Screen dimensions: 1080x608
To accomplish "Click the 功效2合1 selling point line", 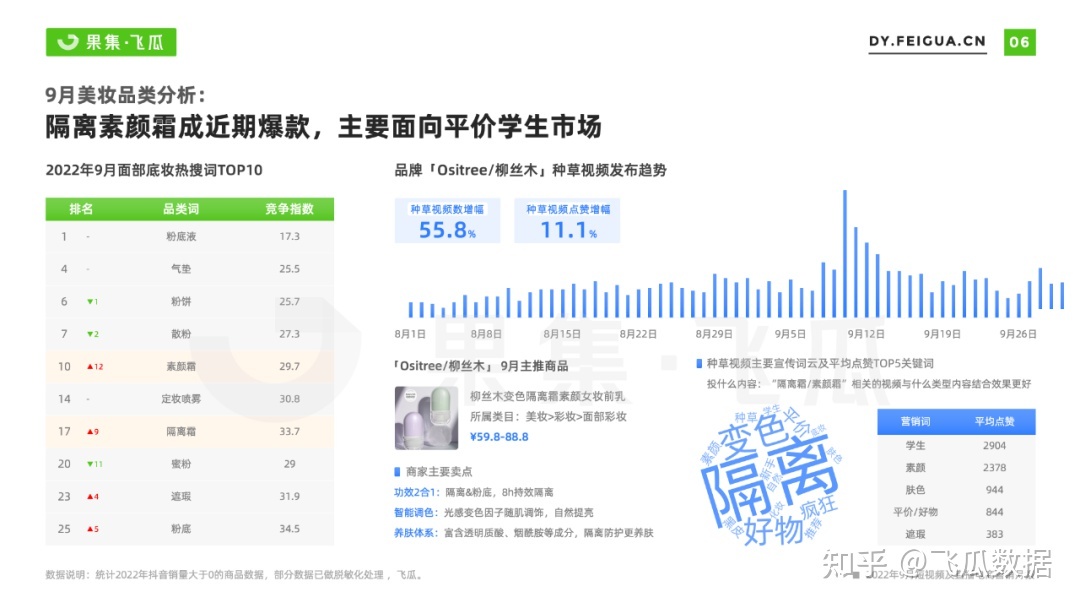I will tap(474, 492).
